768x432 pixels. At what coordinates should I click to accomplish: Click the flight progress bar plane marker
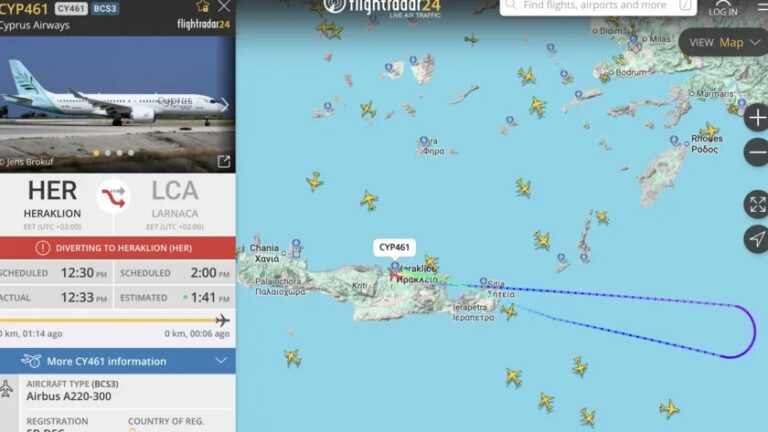tap(222, 320)
